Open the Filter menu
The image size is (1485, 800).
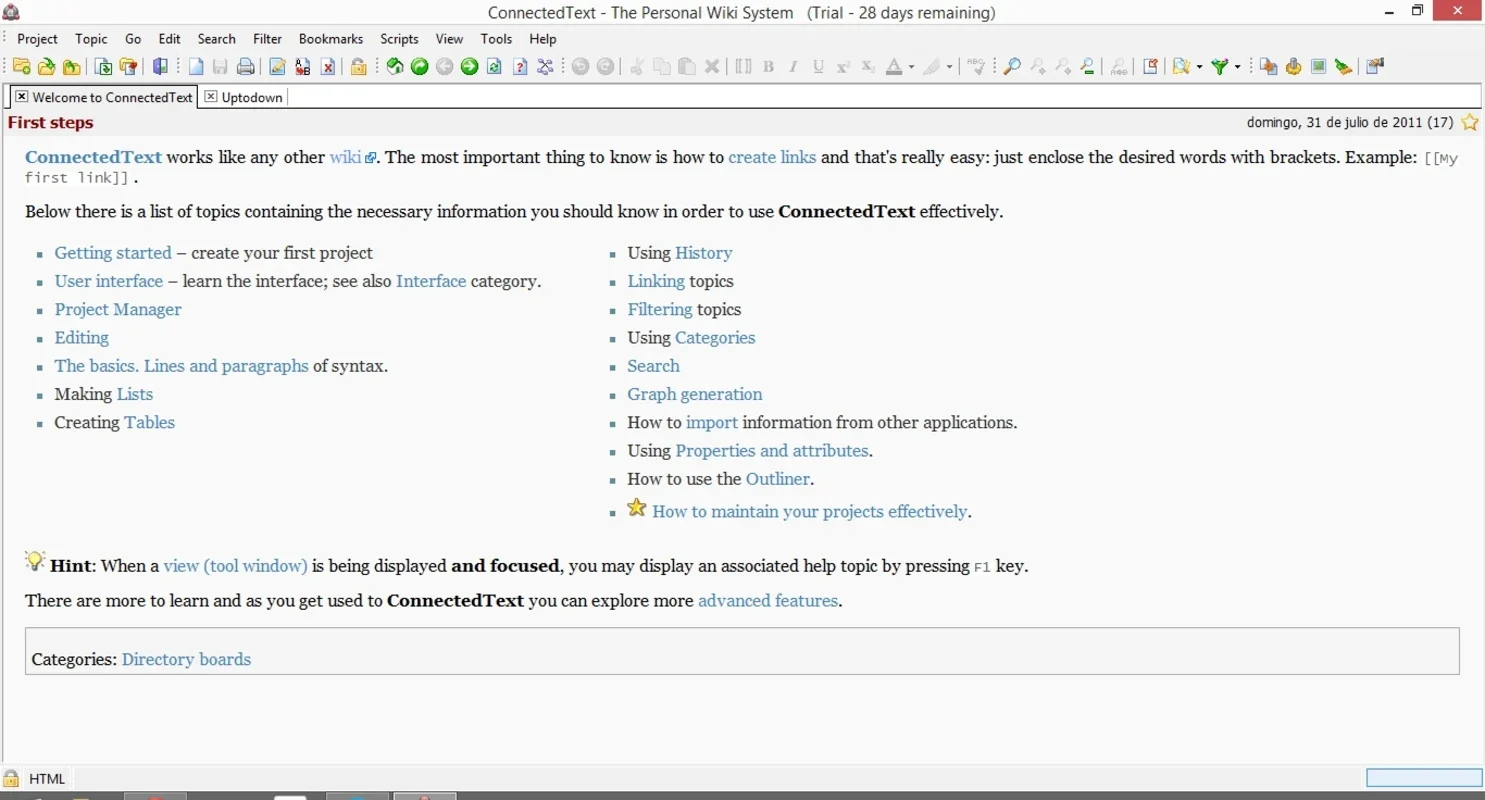(x=267, y=39)
